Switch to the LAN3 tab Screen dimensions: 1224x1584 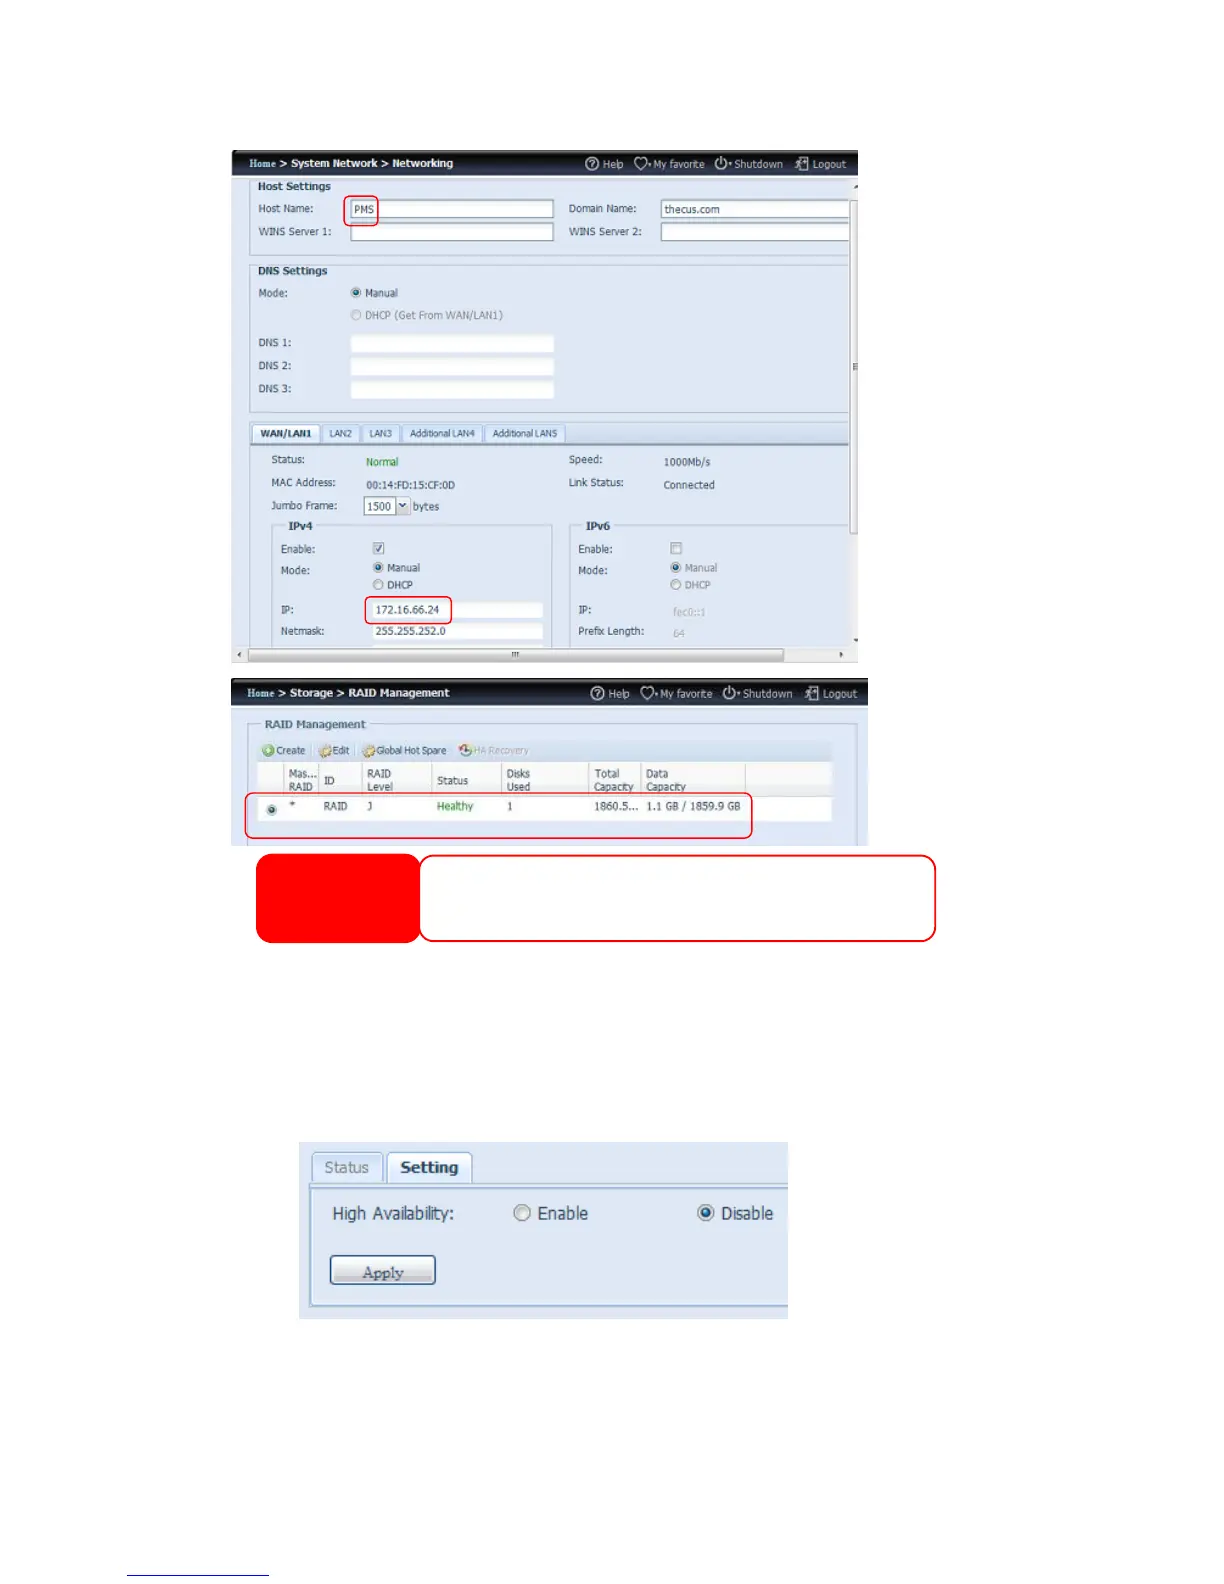(381, 434)
